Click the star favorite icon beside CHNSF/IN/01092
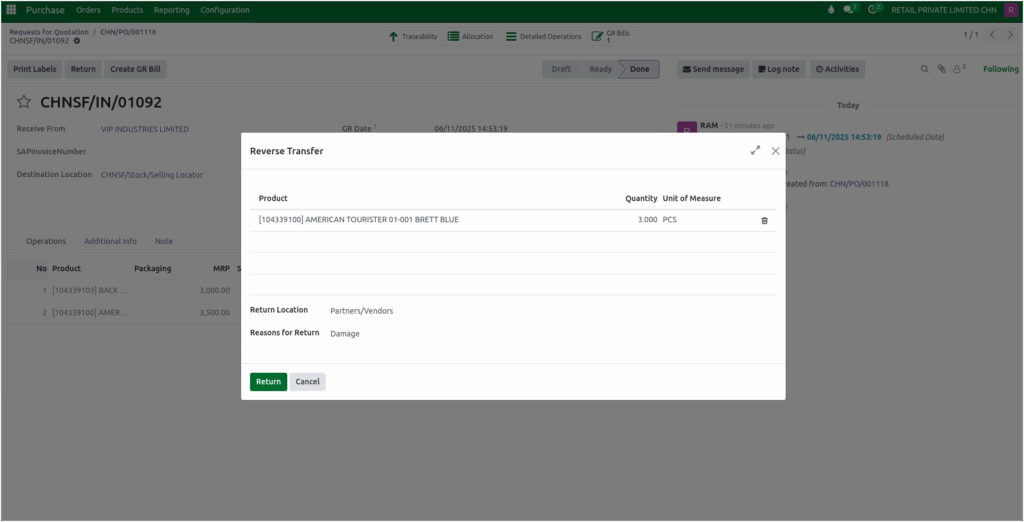The image size is (1024, 522). click(x=24, y=102)
